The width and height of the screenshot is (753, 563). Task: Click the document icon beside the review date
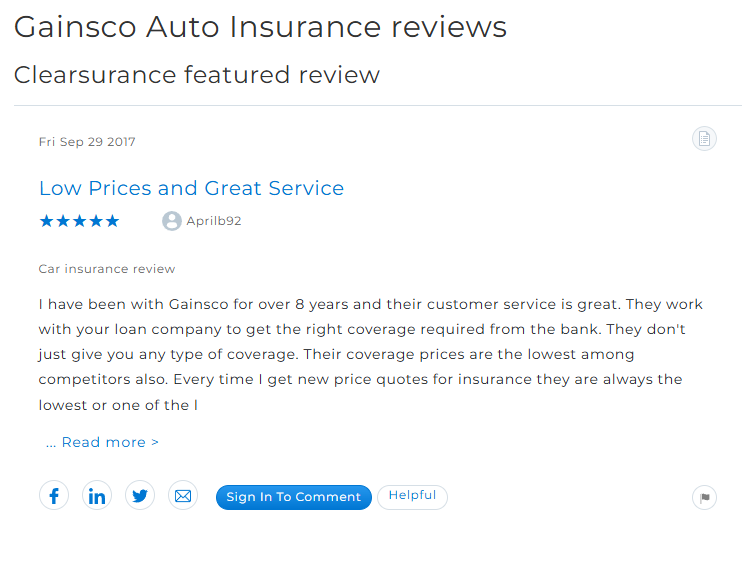coord(704,139)
